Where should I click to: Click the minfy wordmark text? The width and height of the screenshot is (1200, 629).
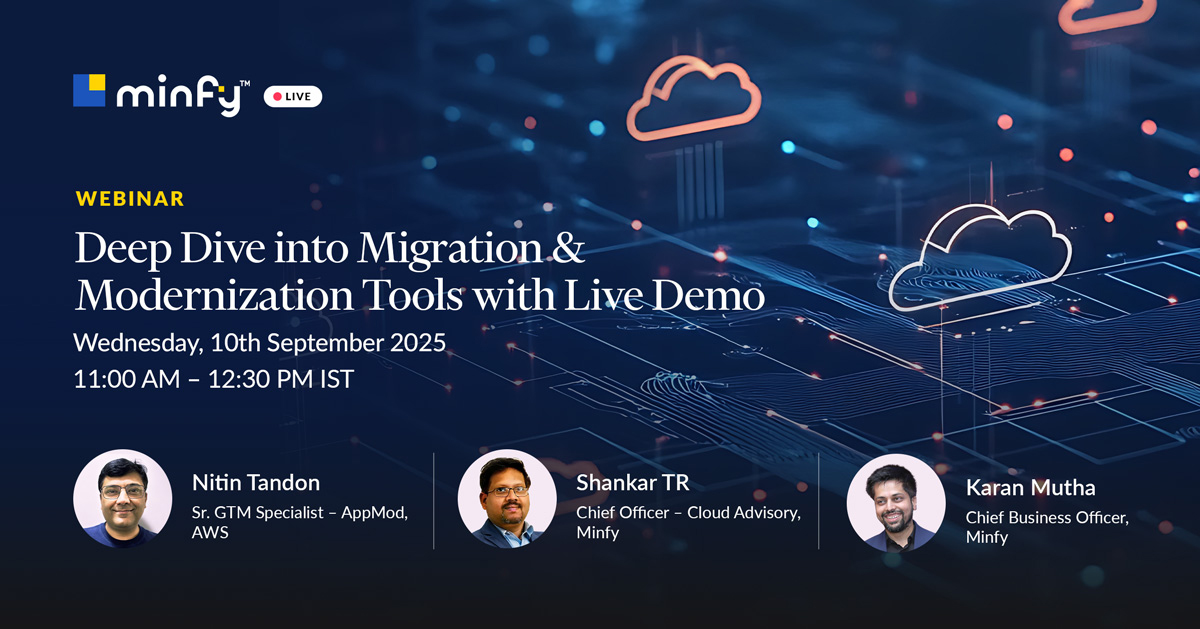pos(182,94)
